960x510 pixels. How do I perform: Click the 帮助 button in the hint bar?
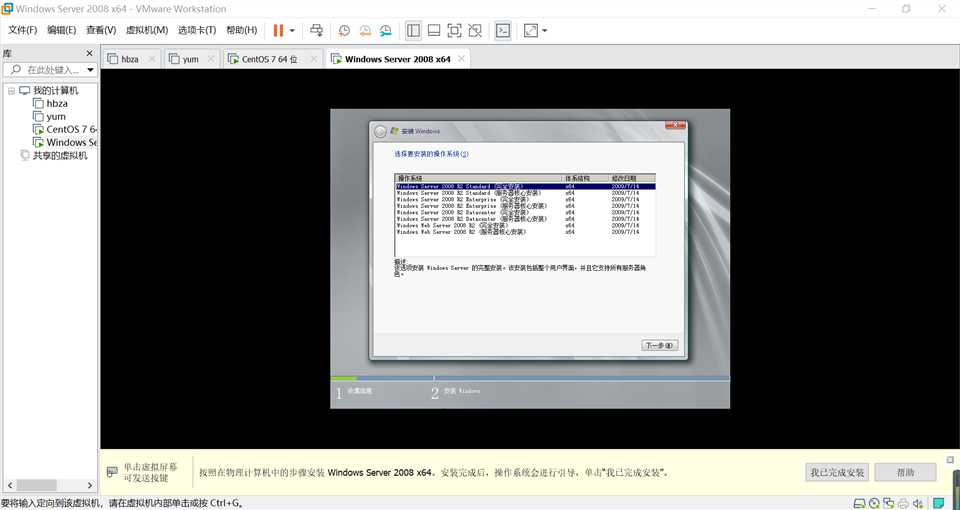pos(906,473)
